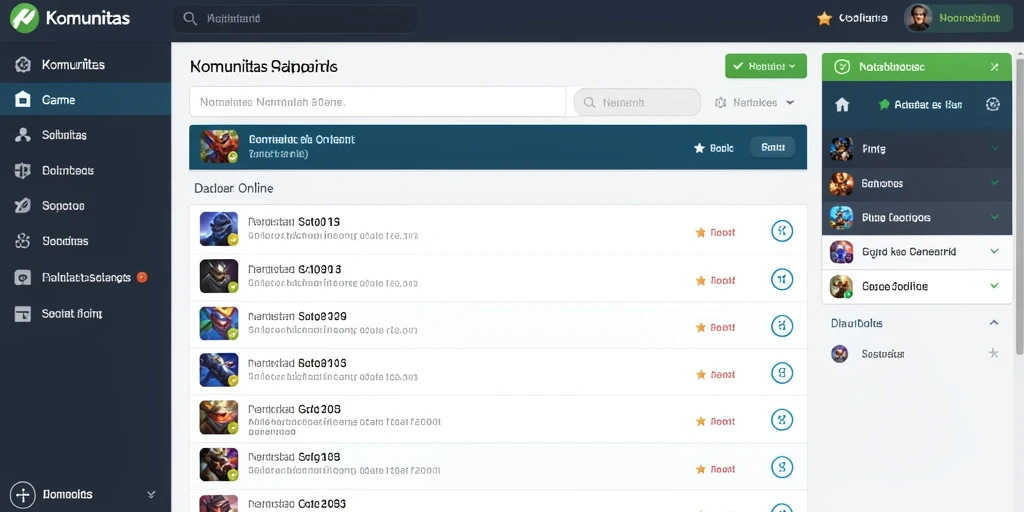Screen dimensions: 1024x512
Task: Click the plus circle icon at sidebar bottom
Action: 23,494
